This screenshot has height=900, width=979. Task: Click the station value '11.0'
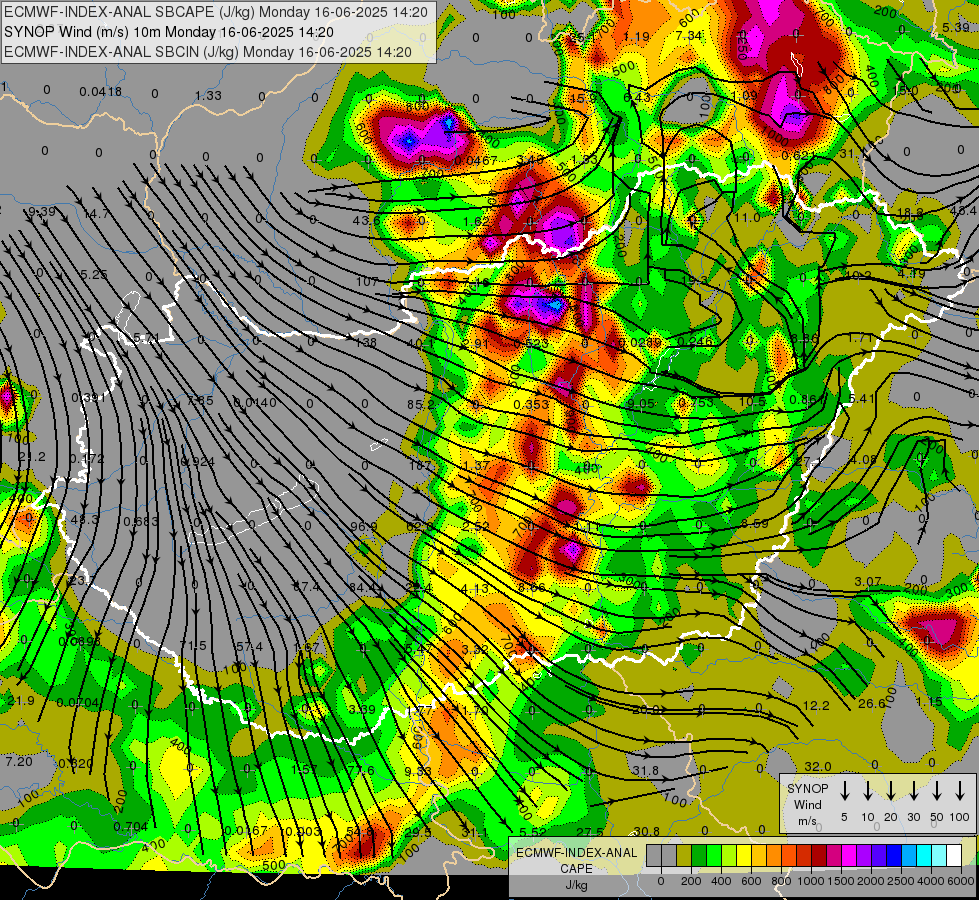coord(747,217)
